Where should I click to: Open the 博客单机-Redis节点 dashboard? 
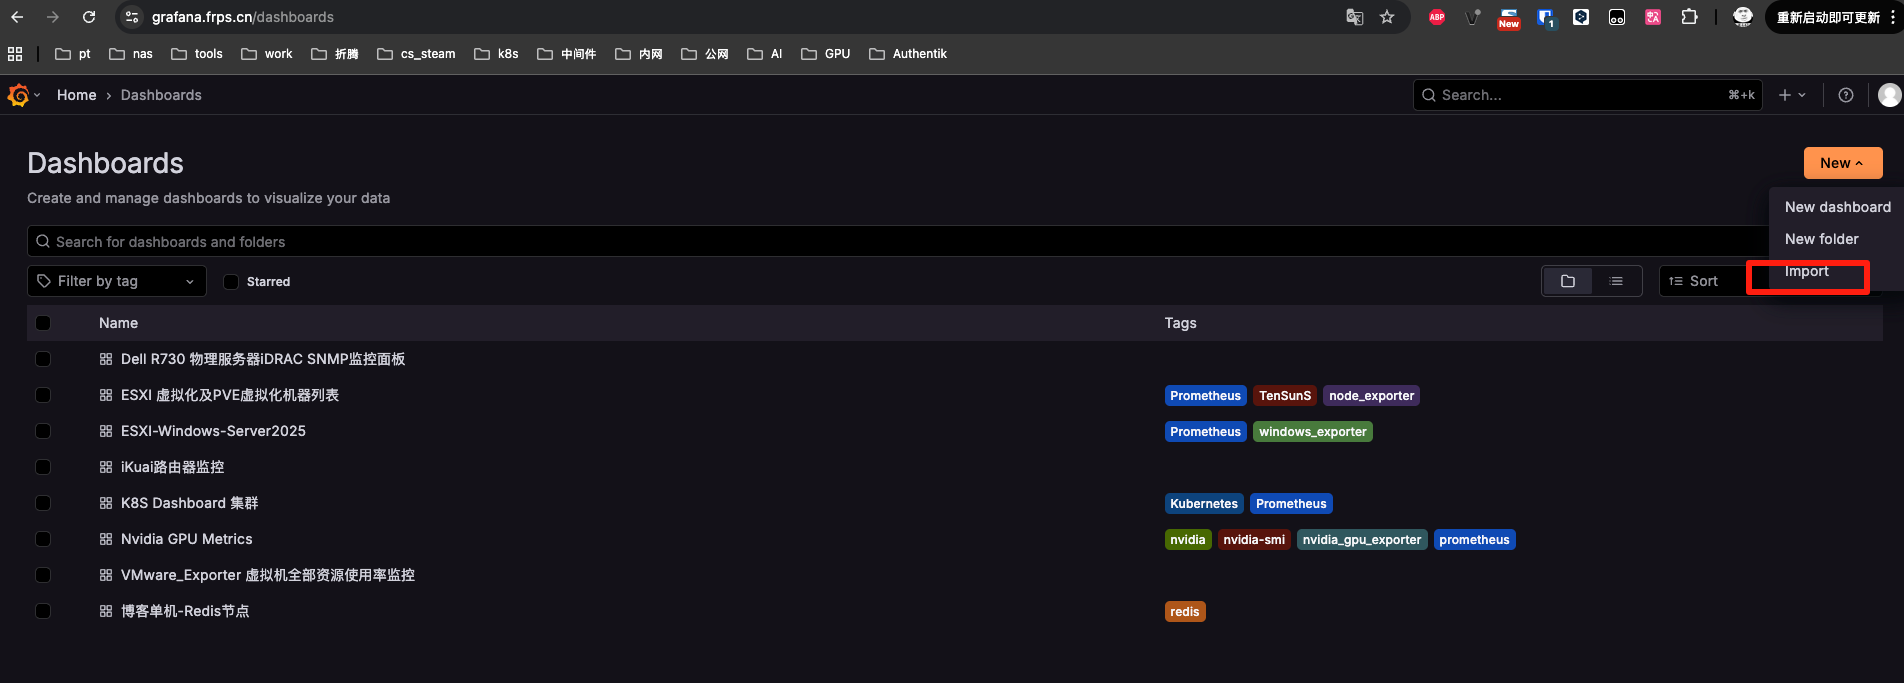[185, 611]
